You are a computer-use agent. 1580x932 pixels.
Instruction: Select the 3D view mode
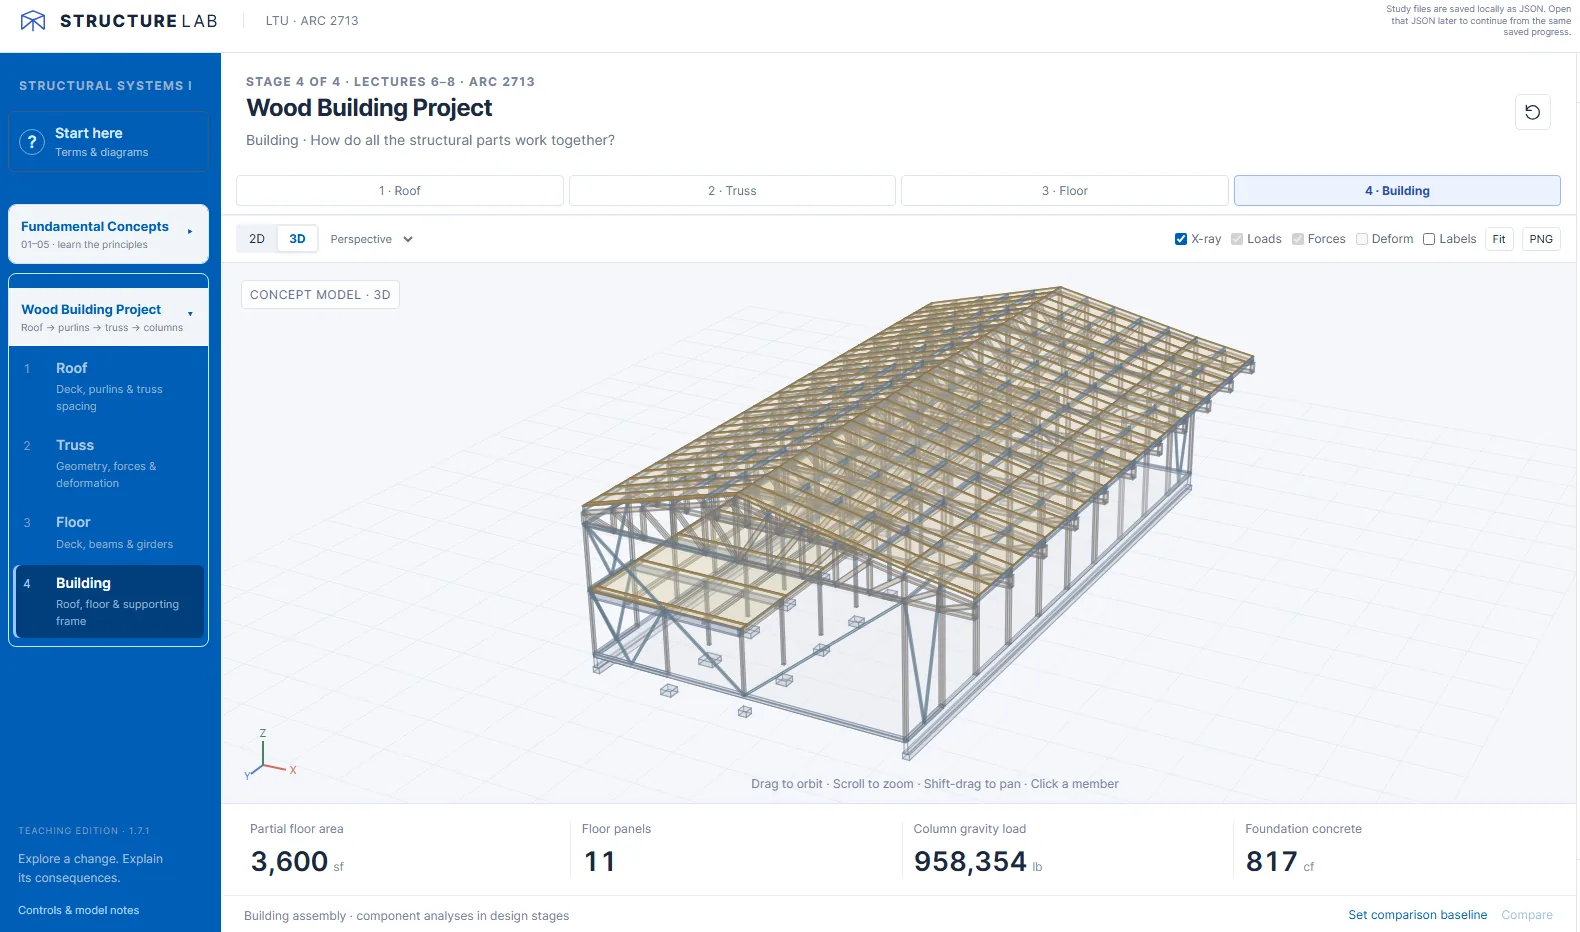[x=297, y=239]
